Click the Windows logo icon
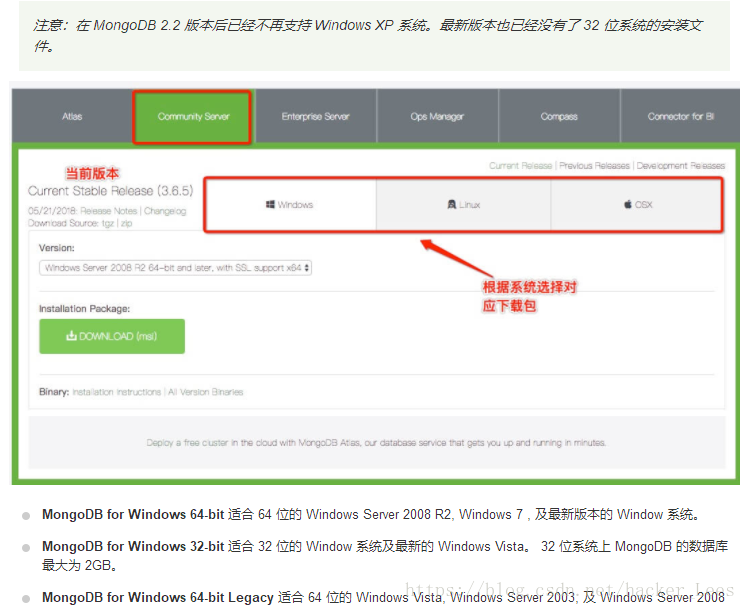This screenshot has width=746, height=610. (270, 205)
